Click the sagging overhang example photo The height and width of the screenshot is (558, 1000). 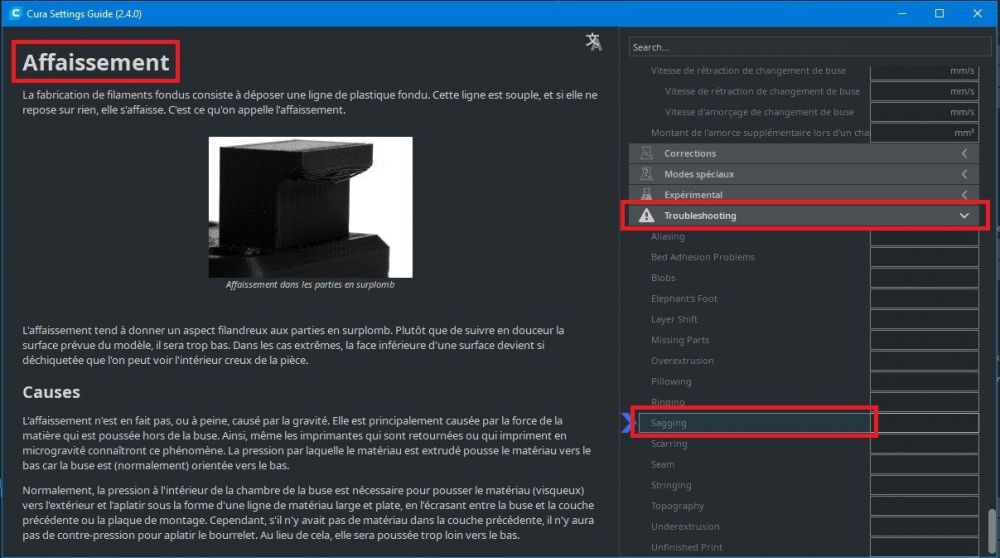pos(311,207)
